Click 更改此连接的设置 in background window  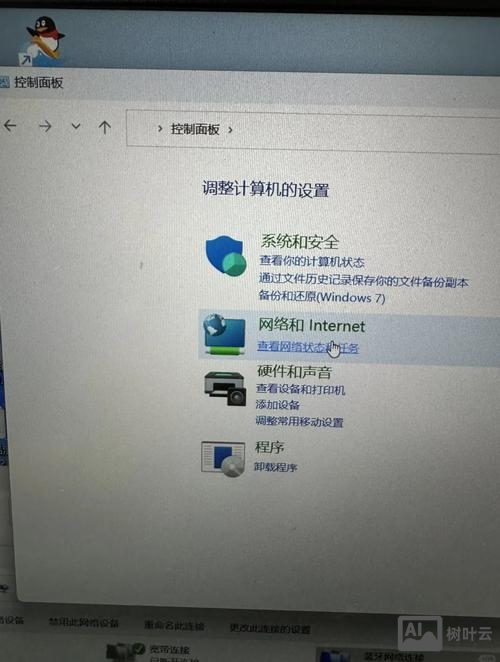[270, 629]
